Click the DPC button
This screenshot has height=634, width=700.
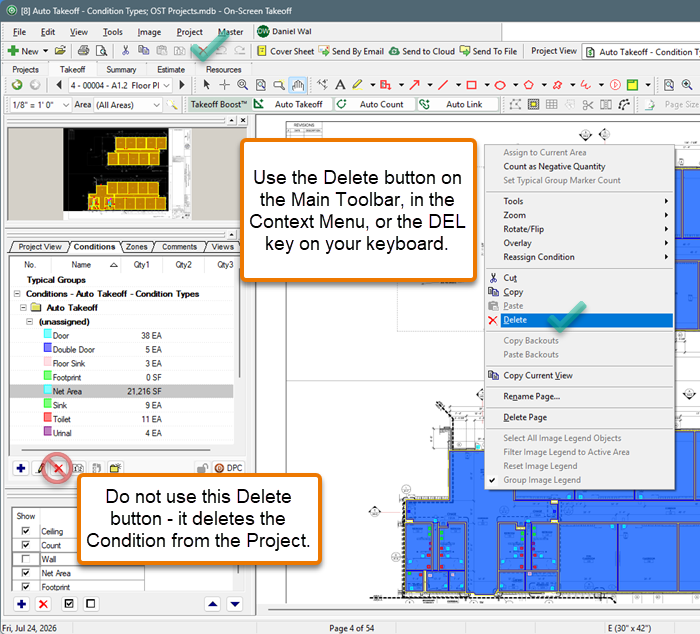pos(228,468)
